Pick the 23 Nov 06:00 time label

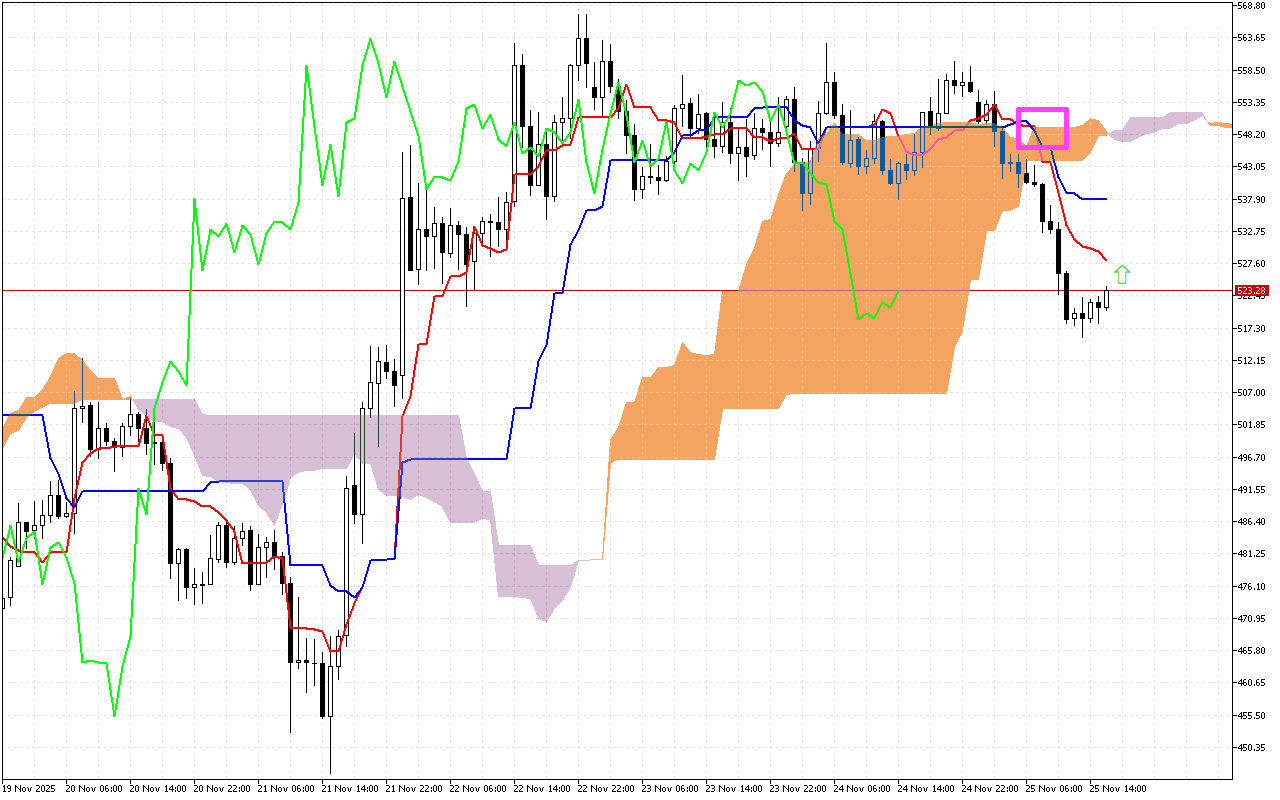pyautogui.click(x=672, y=788)
